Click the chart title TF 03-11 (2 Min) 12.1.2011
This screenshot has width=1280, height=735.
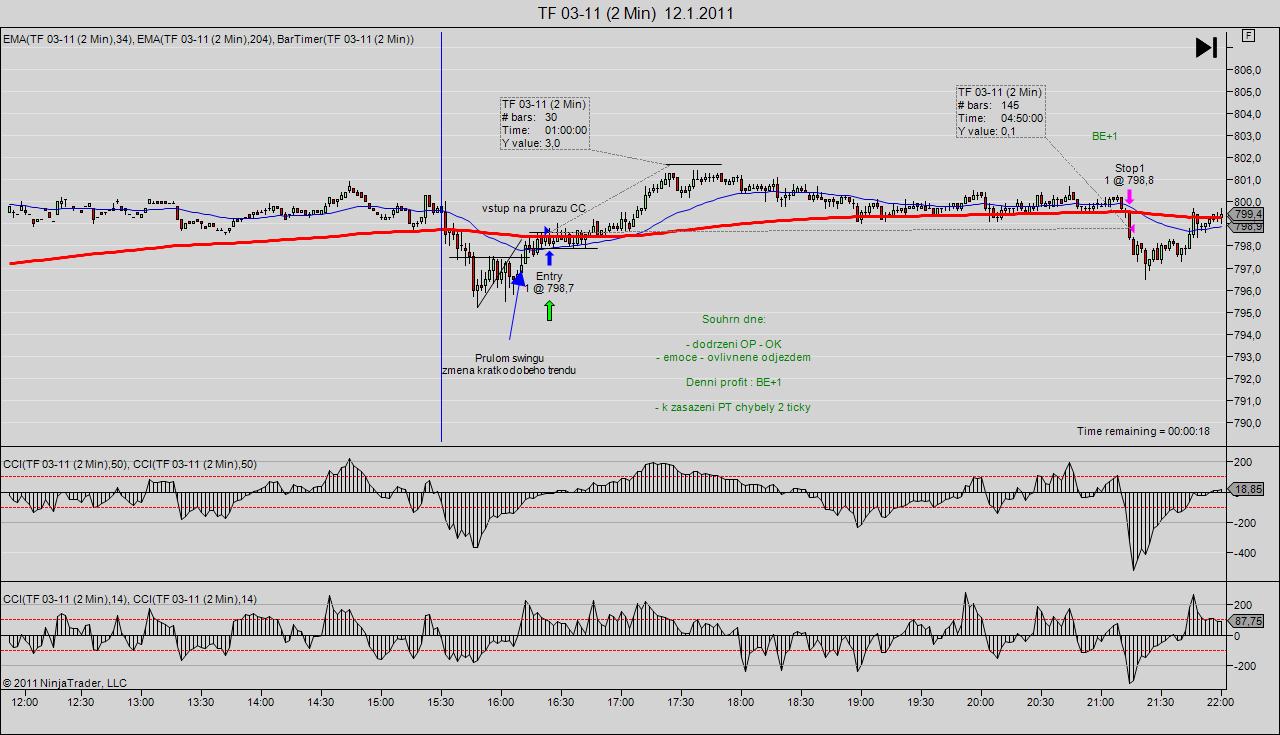click(636, 13)
